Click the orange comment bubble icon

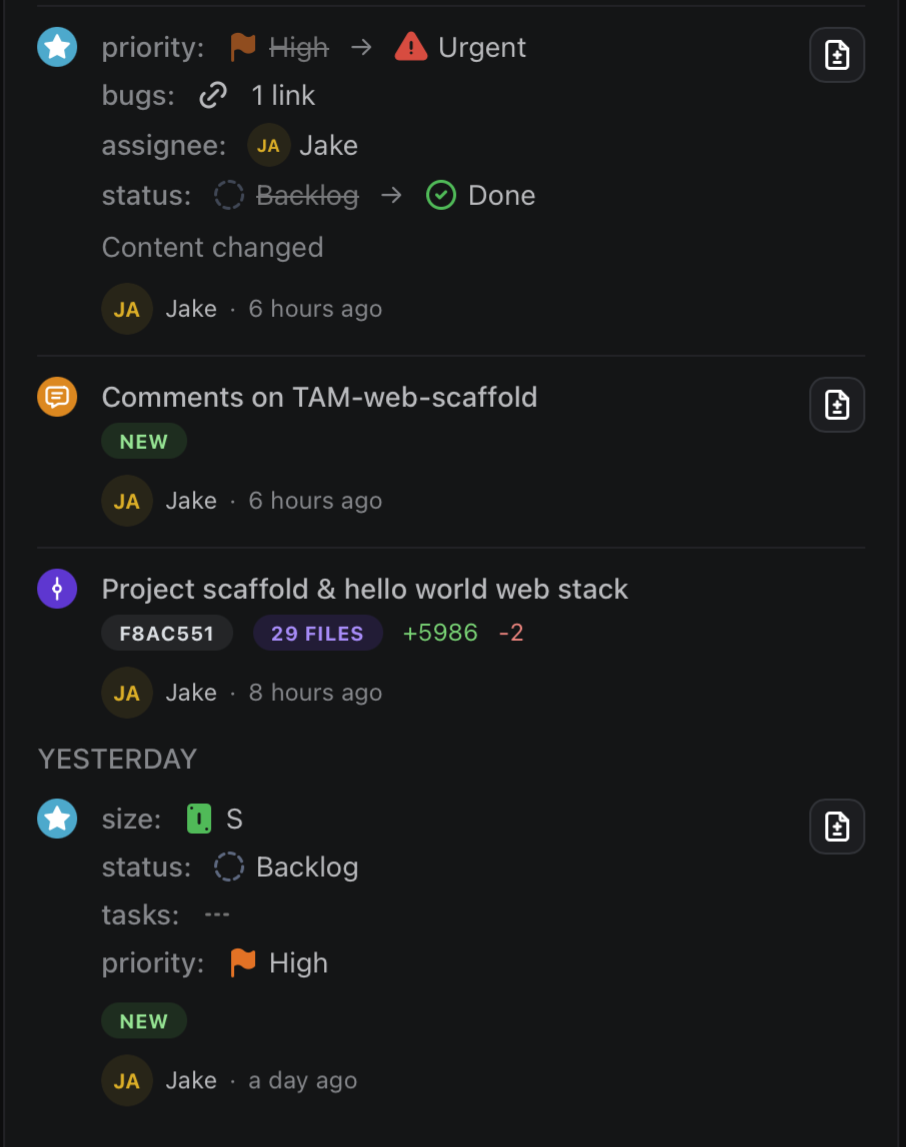[x=57, y=397]
